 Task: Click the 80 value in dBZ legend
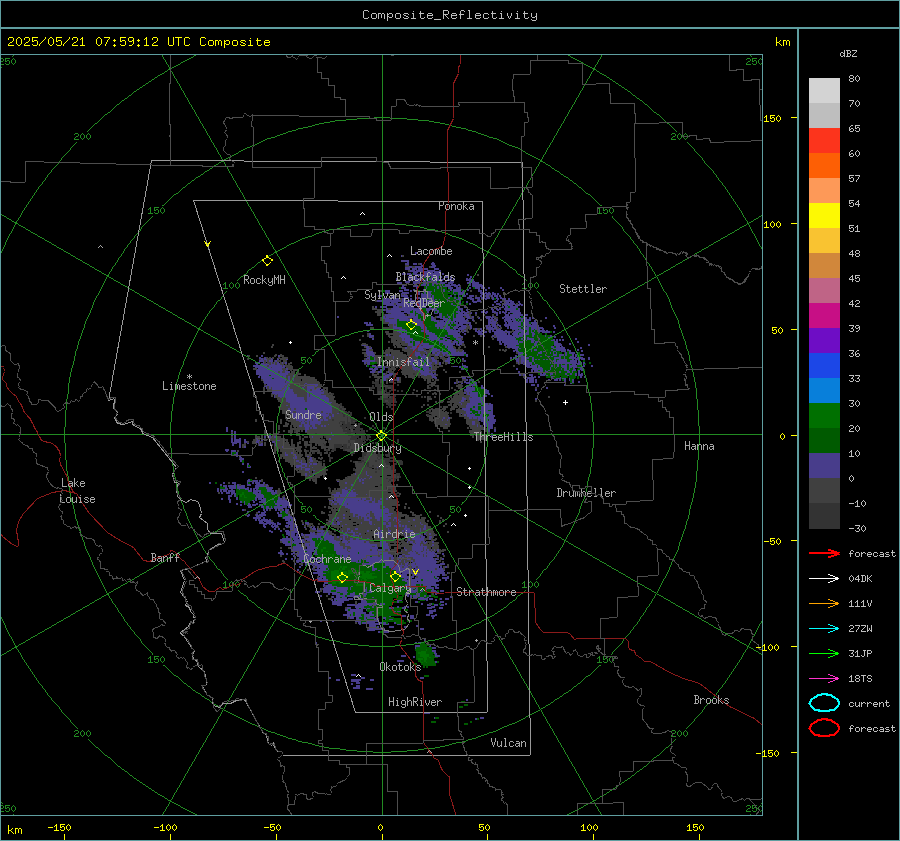(x=854, y=79)
